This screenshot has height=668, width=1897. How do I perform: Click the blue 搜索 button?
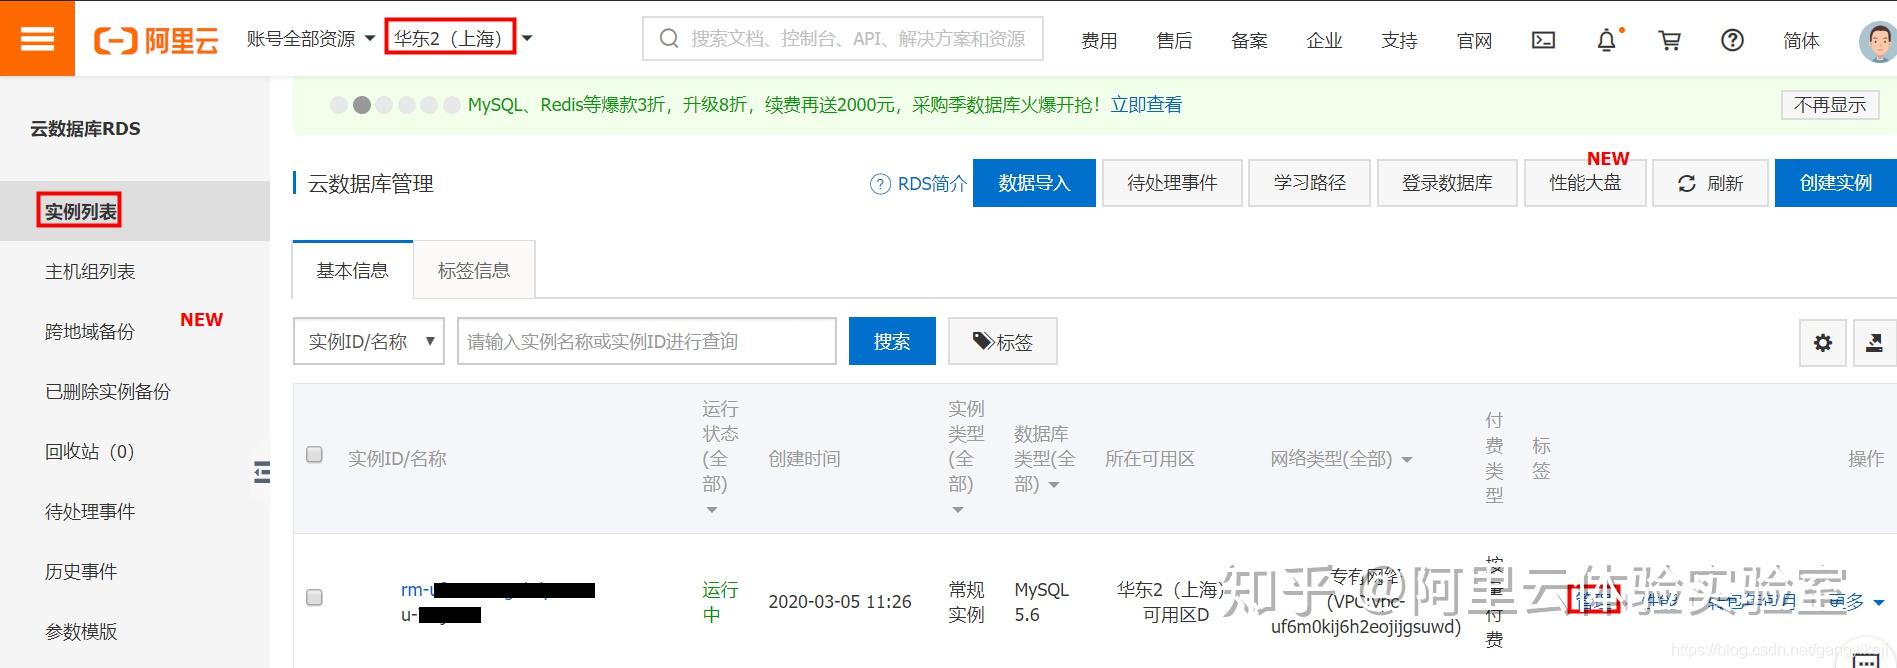point(892,341)
